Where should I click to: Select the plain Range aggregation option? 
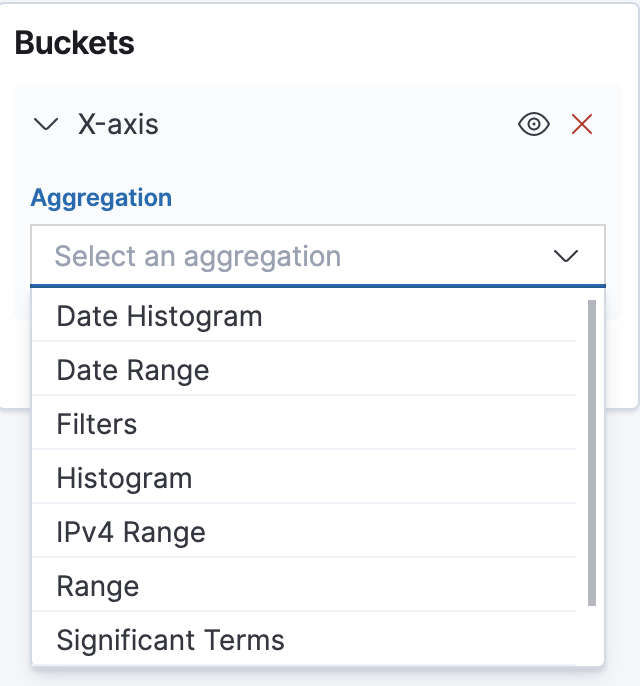pos(304,586)
